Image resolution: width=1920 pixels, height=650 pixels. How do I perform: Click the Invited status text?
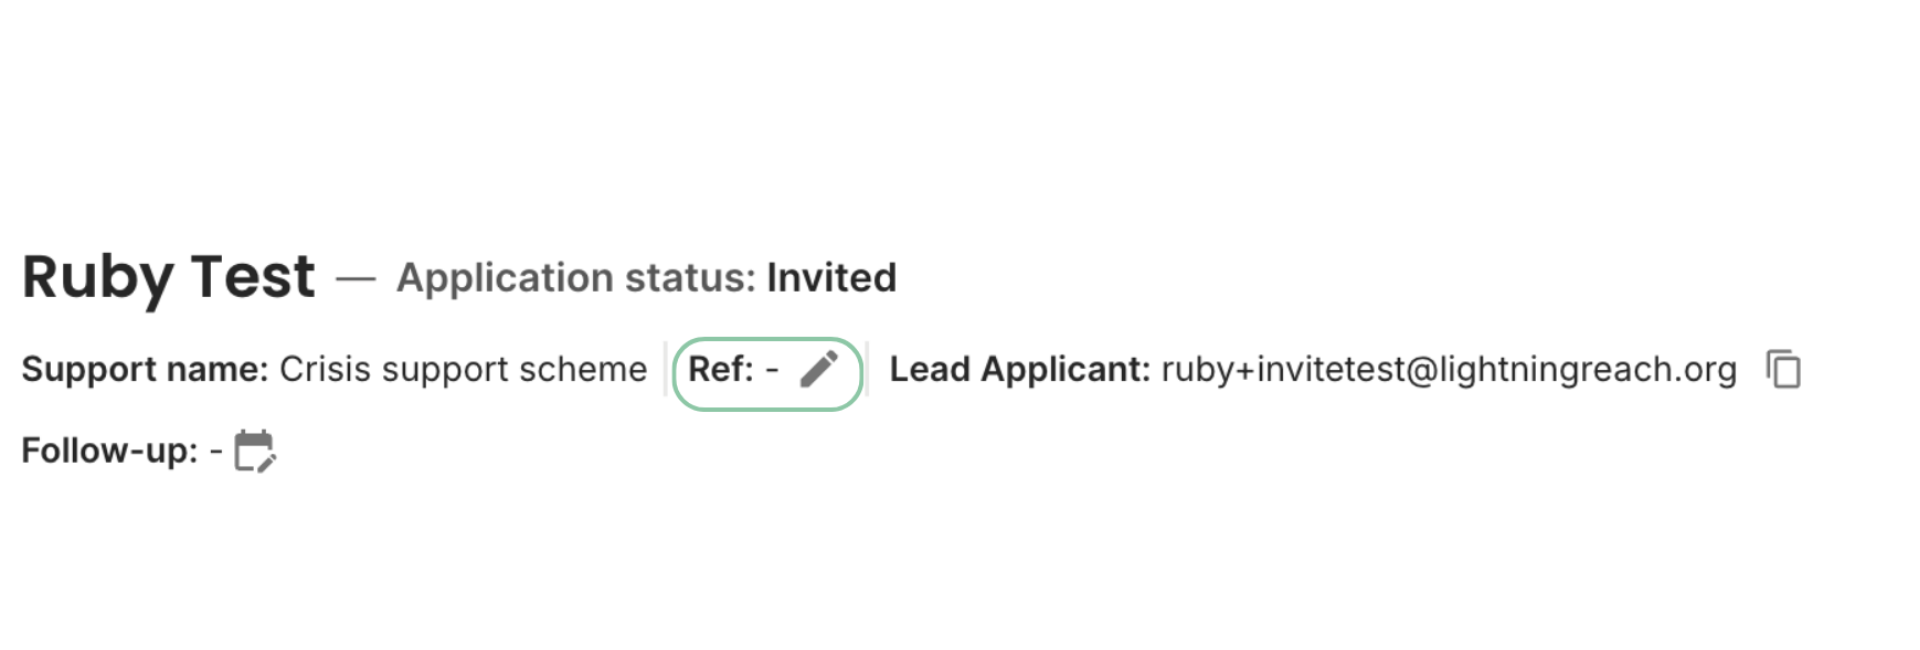pos(831,278)
